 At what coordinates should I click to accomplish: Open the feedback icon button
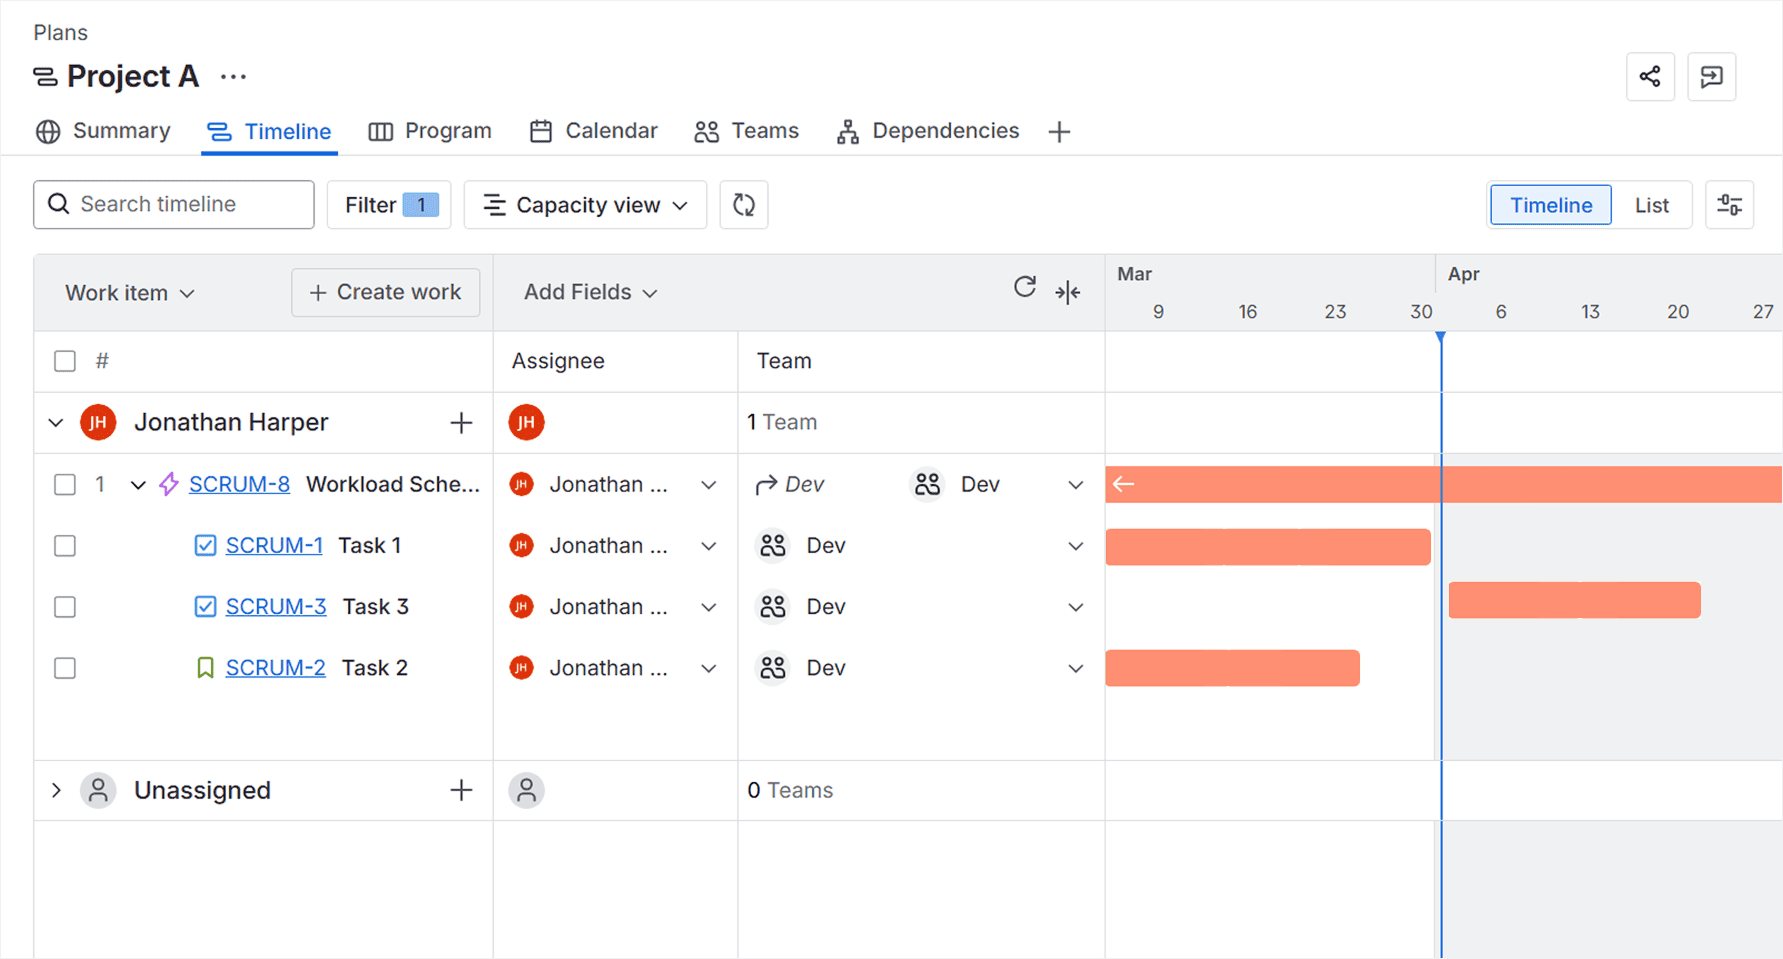click(x=1711, y=77)
